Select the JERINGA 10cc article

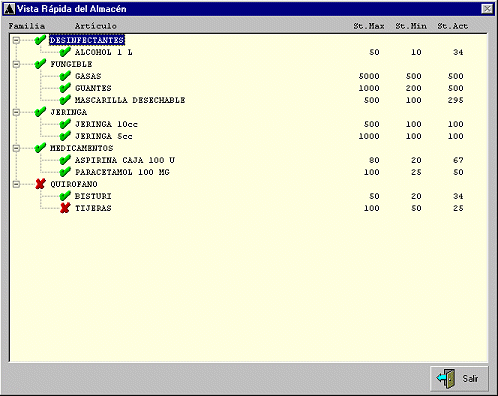pos(106,124)
